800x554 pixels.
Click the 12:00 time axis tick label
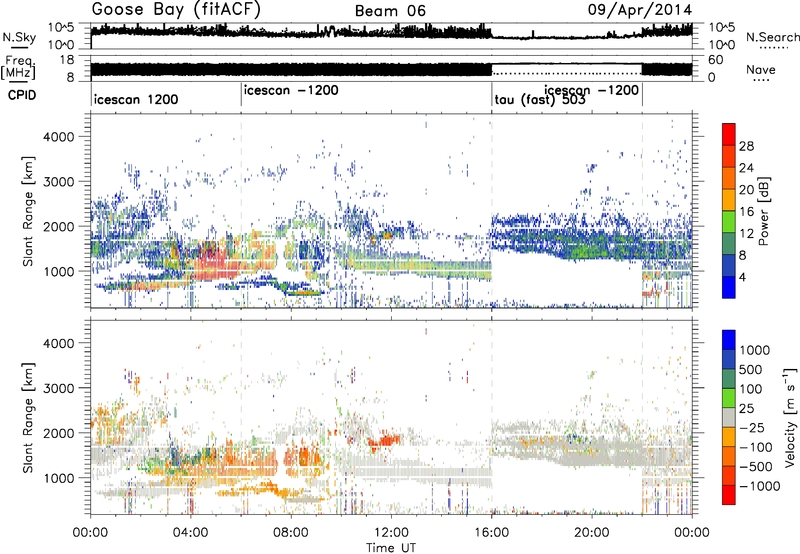pos(391,533)
